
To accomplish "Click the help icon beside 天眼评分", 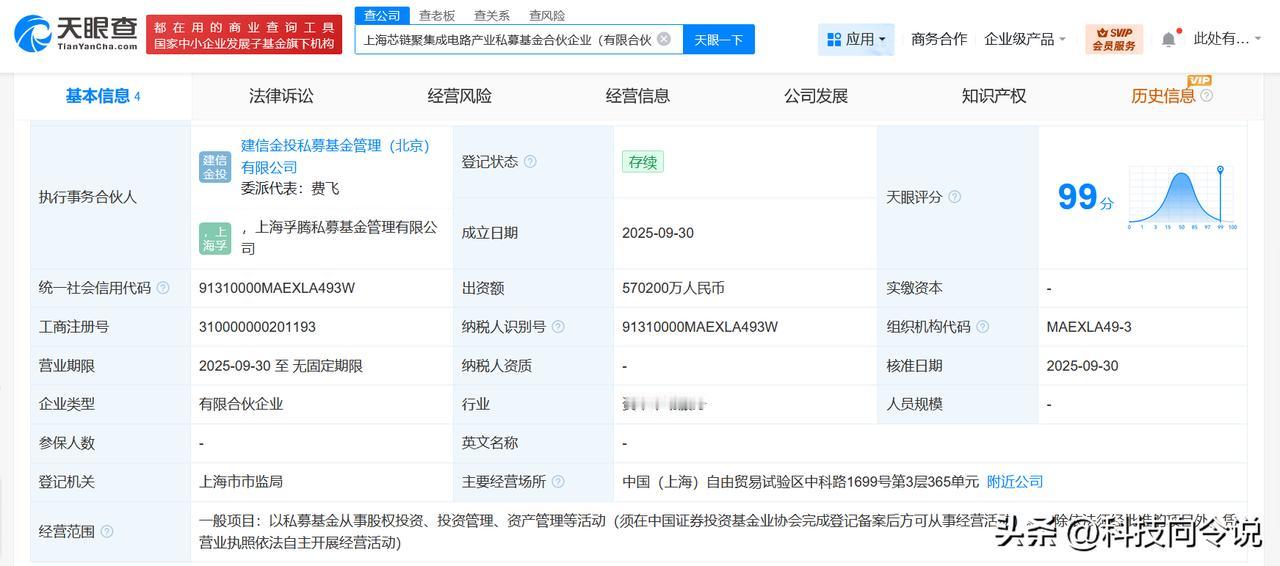I will click(954, 197).
